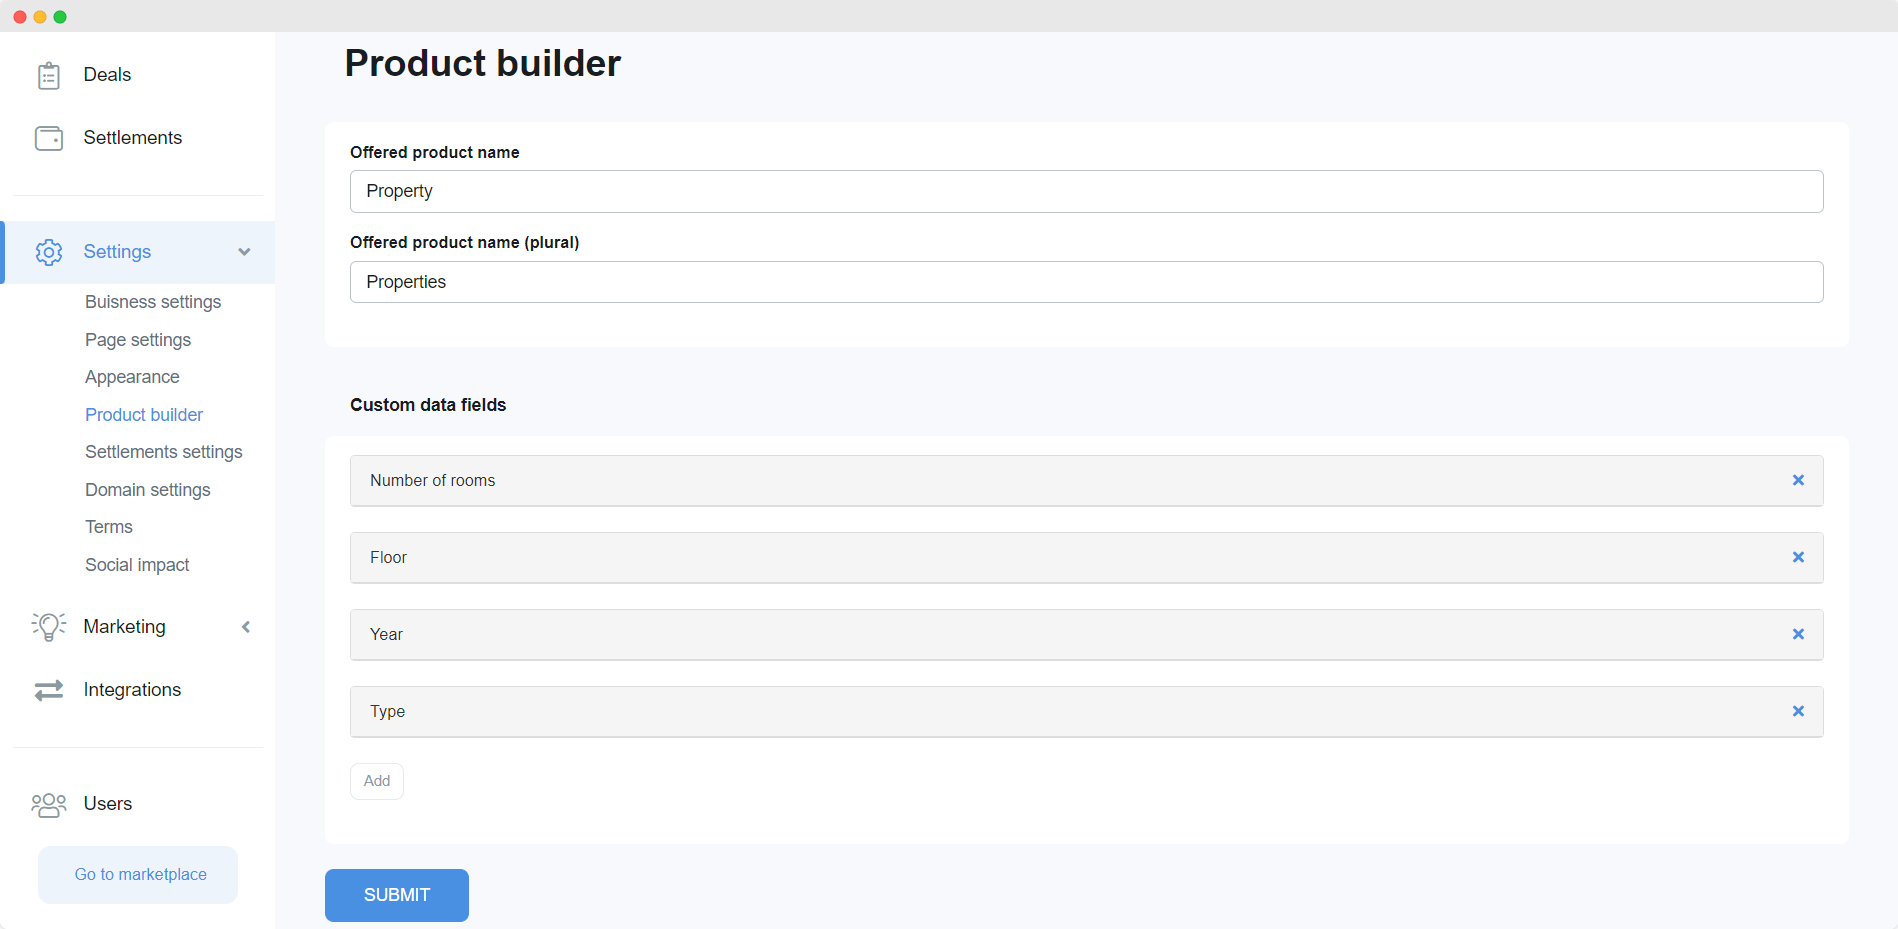The width and height of the screenshot is (1898, 929).
Task: Click the Settings gear icon
Action: tap(48, 252)
